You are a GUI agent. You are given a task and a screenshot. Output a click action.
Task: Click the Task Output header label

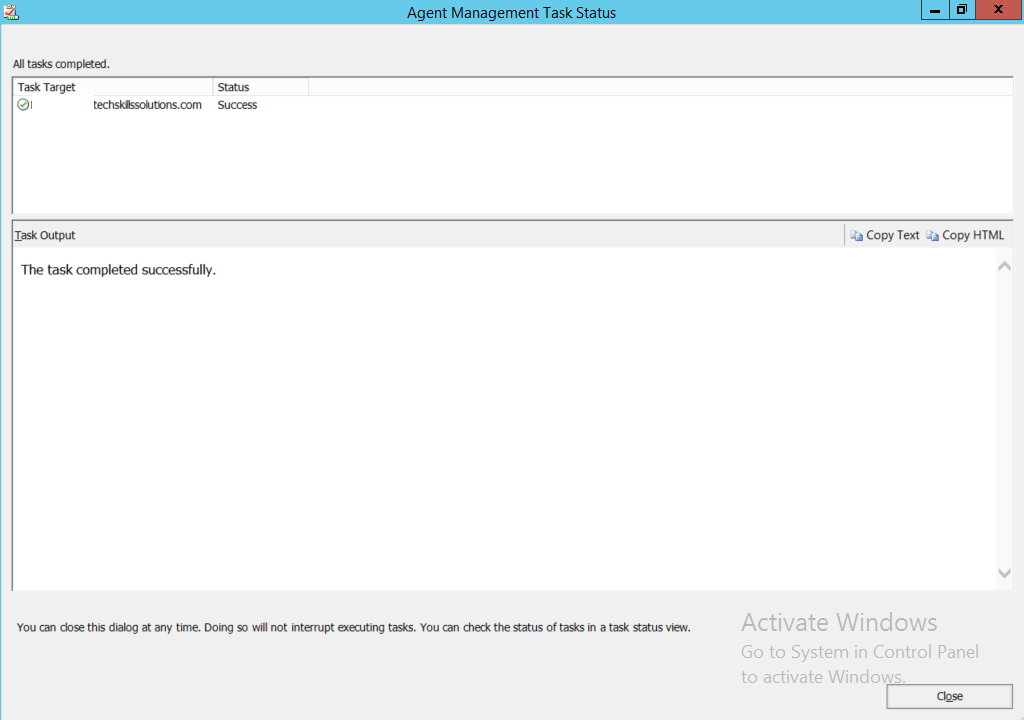point(44,235)
